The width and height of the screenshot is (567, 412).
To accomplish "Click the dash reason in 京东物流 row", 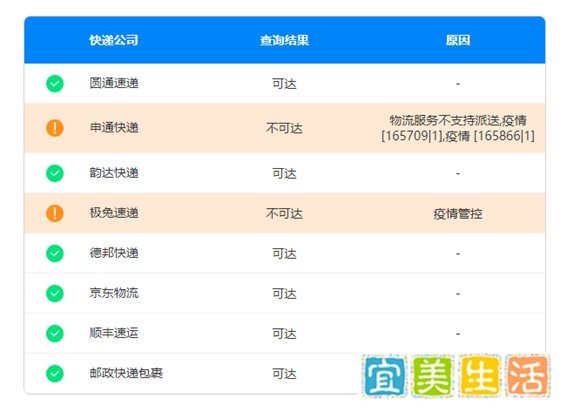I will pyautogui.click(x=458, y=294).
